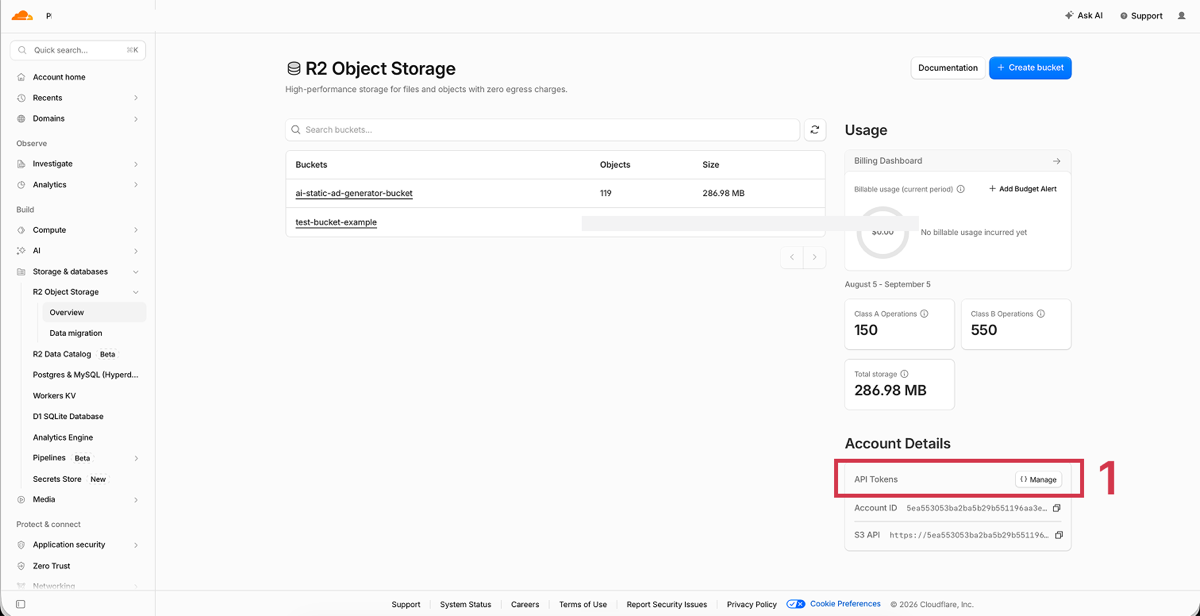Copy the S3 API URL

pyautogui.click(x=1059, y=535)
